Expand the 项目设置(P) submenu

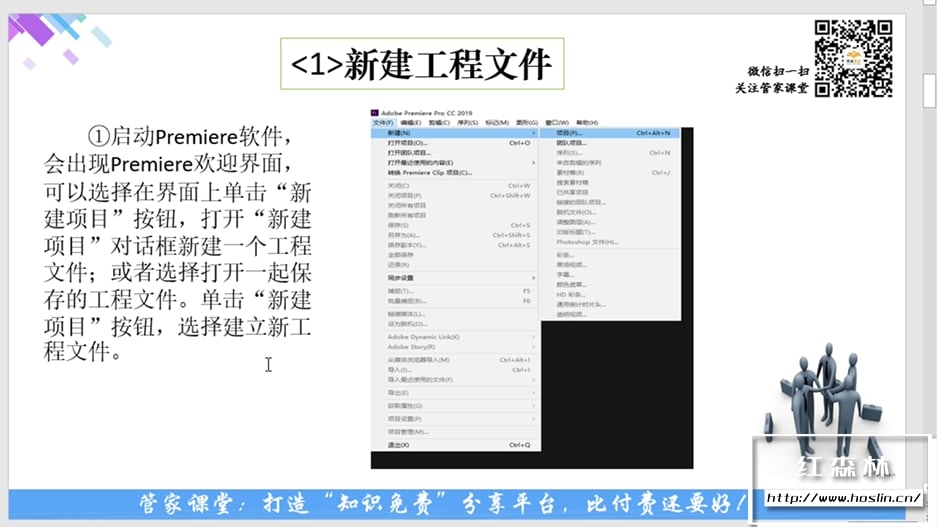[456, 419]
